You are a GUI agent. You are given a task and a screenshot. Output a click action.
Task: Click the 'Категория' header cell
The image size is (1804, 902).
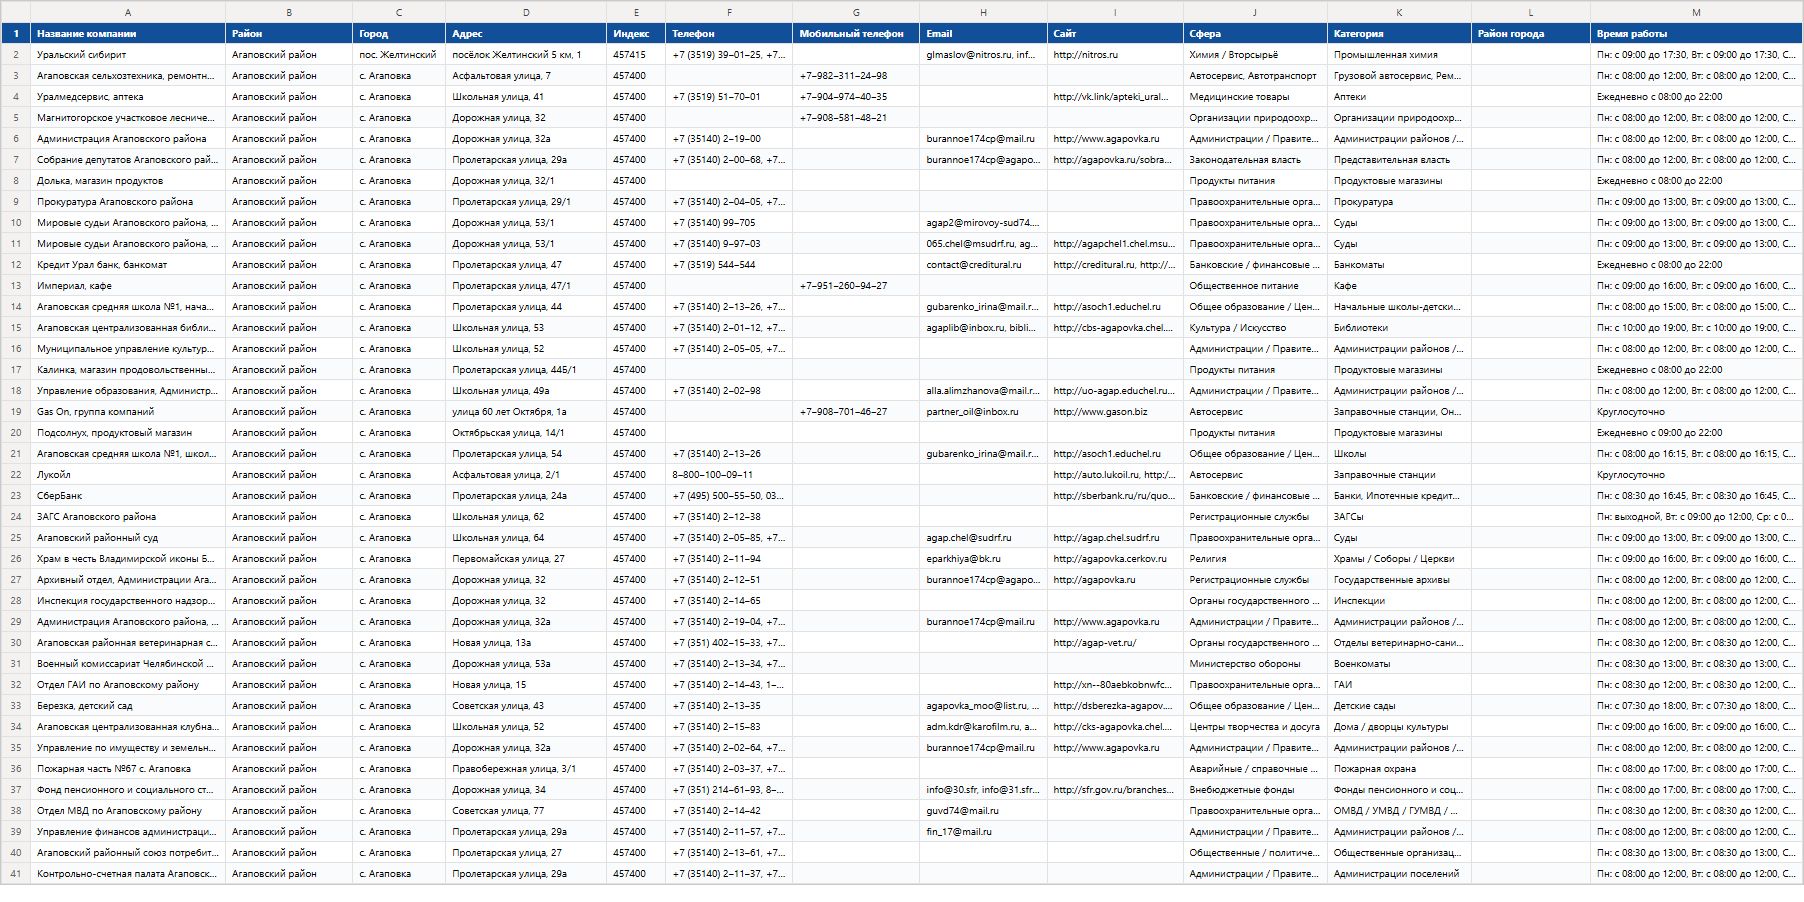point(1399,34)
